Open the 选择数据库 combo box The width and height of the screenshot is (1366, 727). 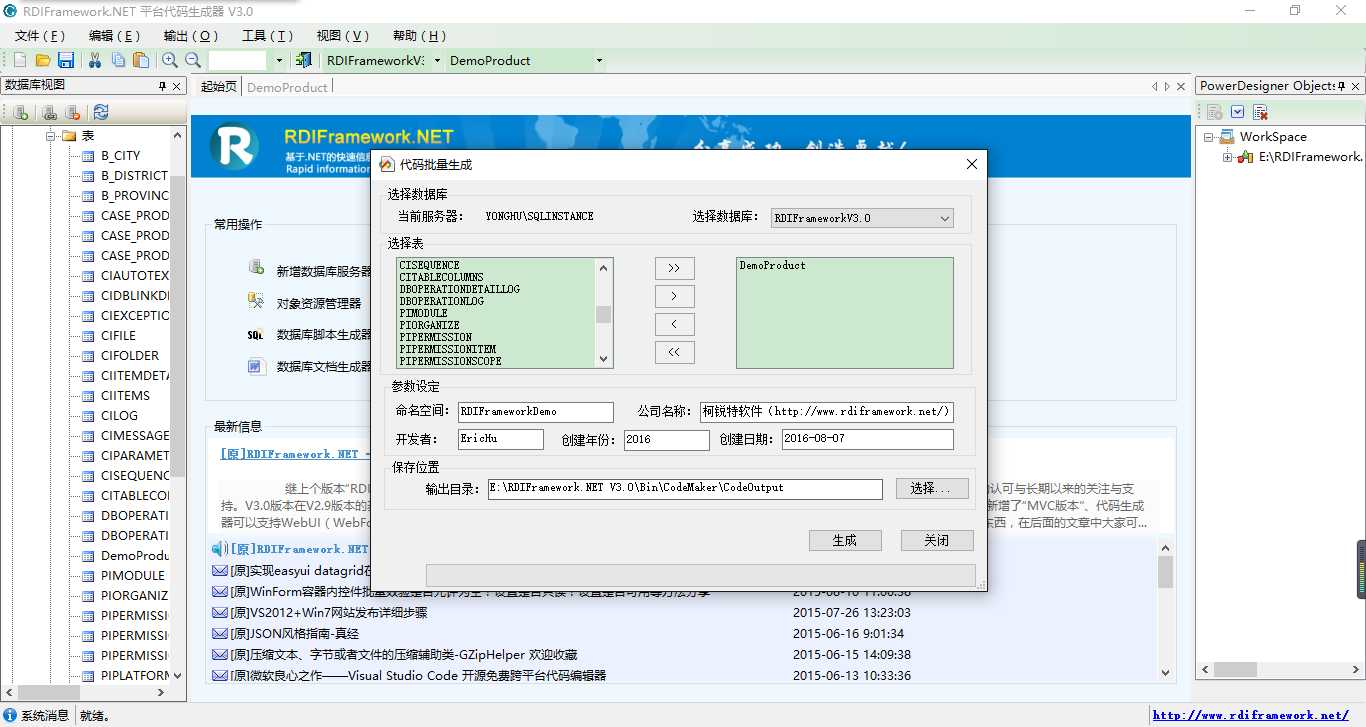(863, 217)
